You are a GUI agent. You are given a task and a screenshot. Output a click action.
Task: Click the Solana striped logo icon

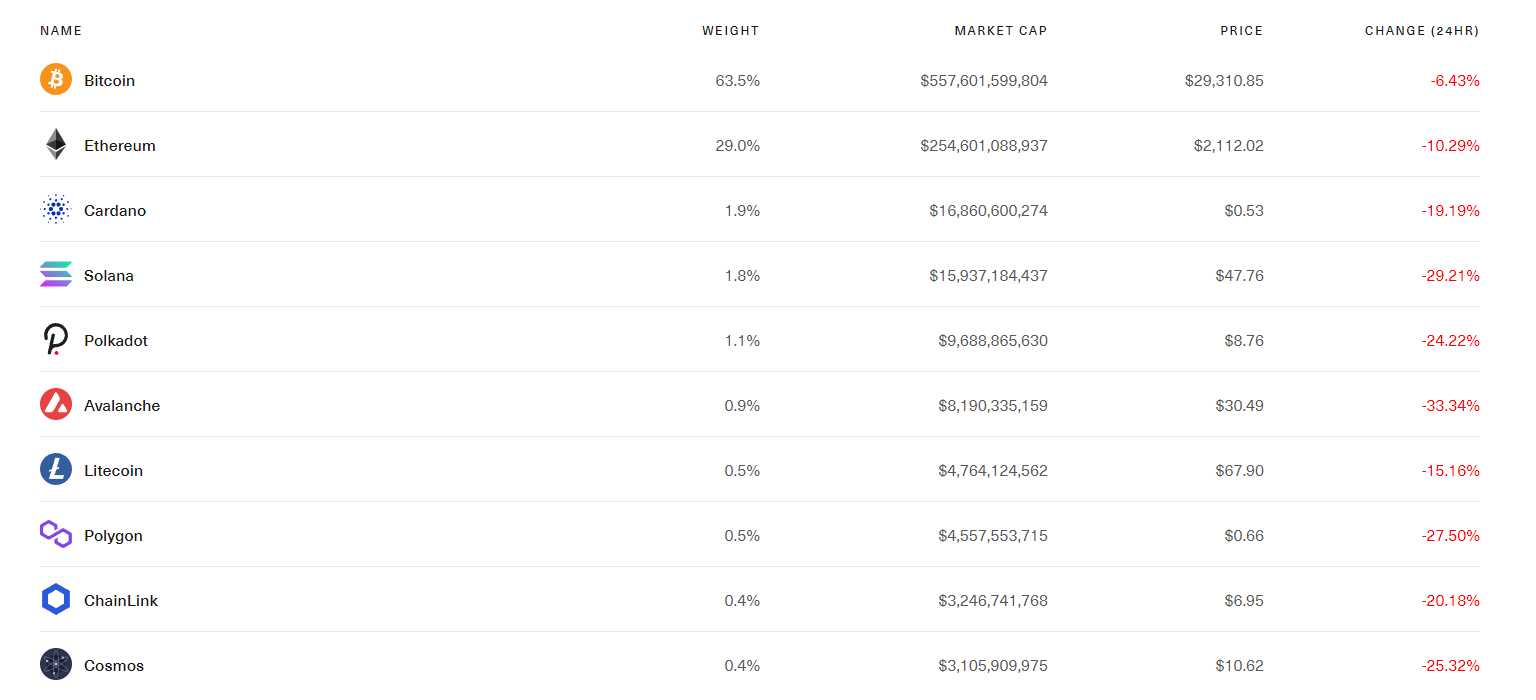pos(56,275)
